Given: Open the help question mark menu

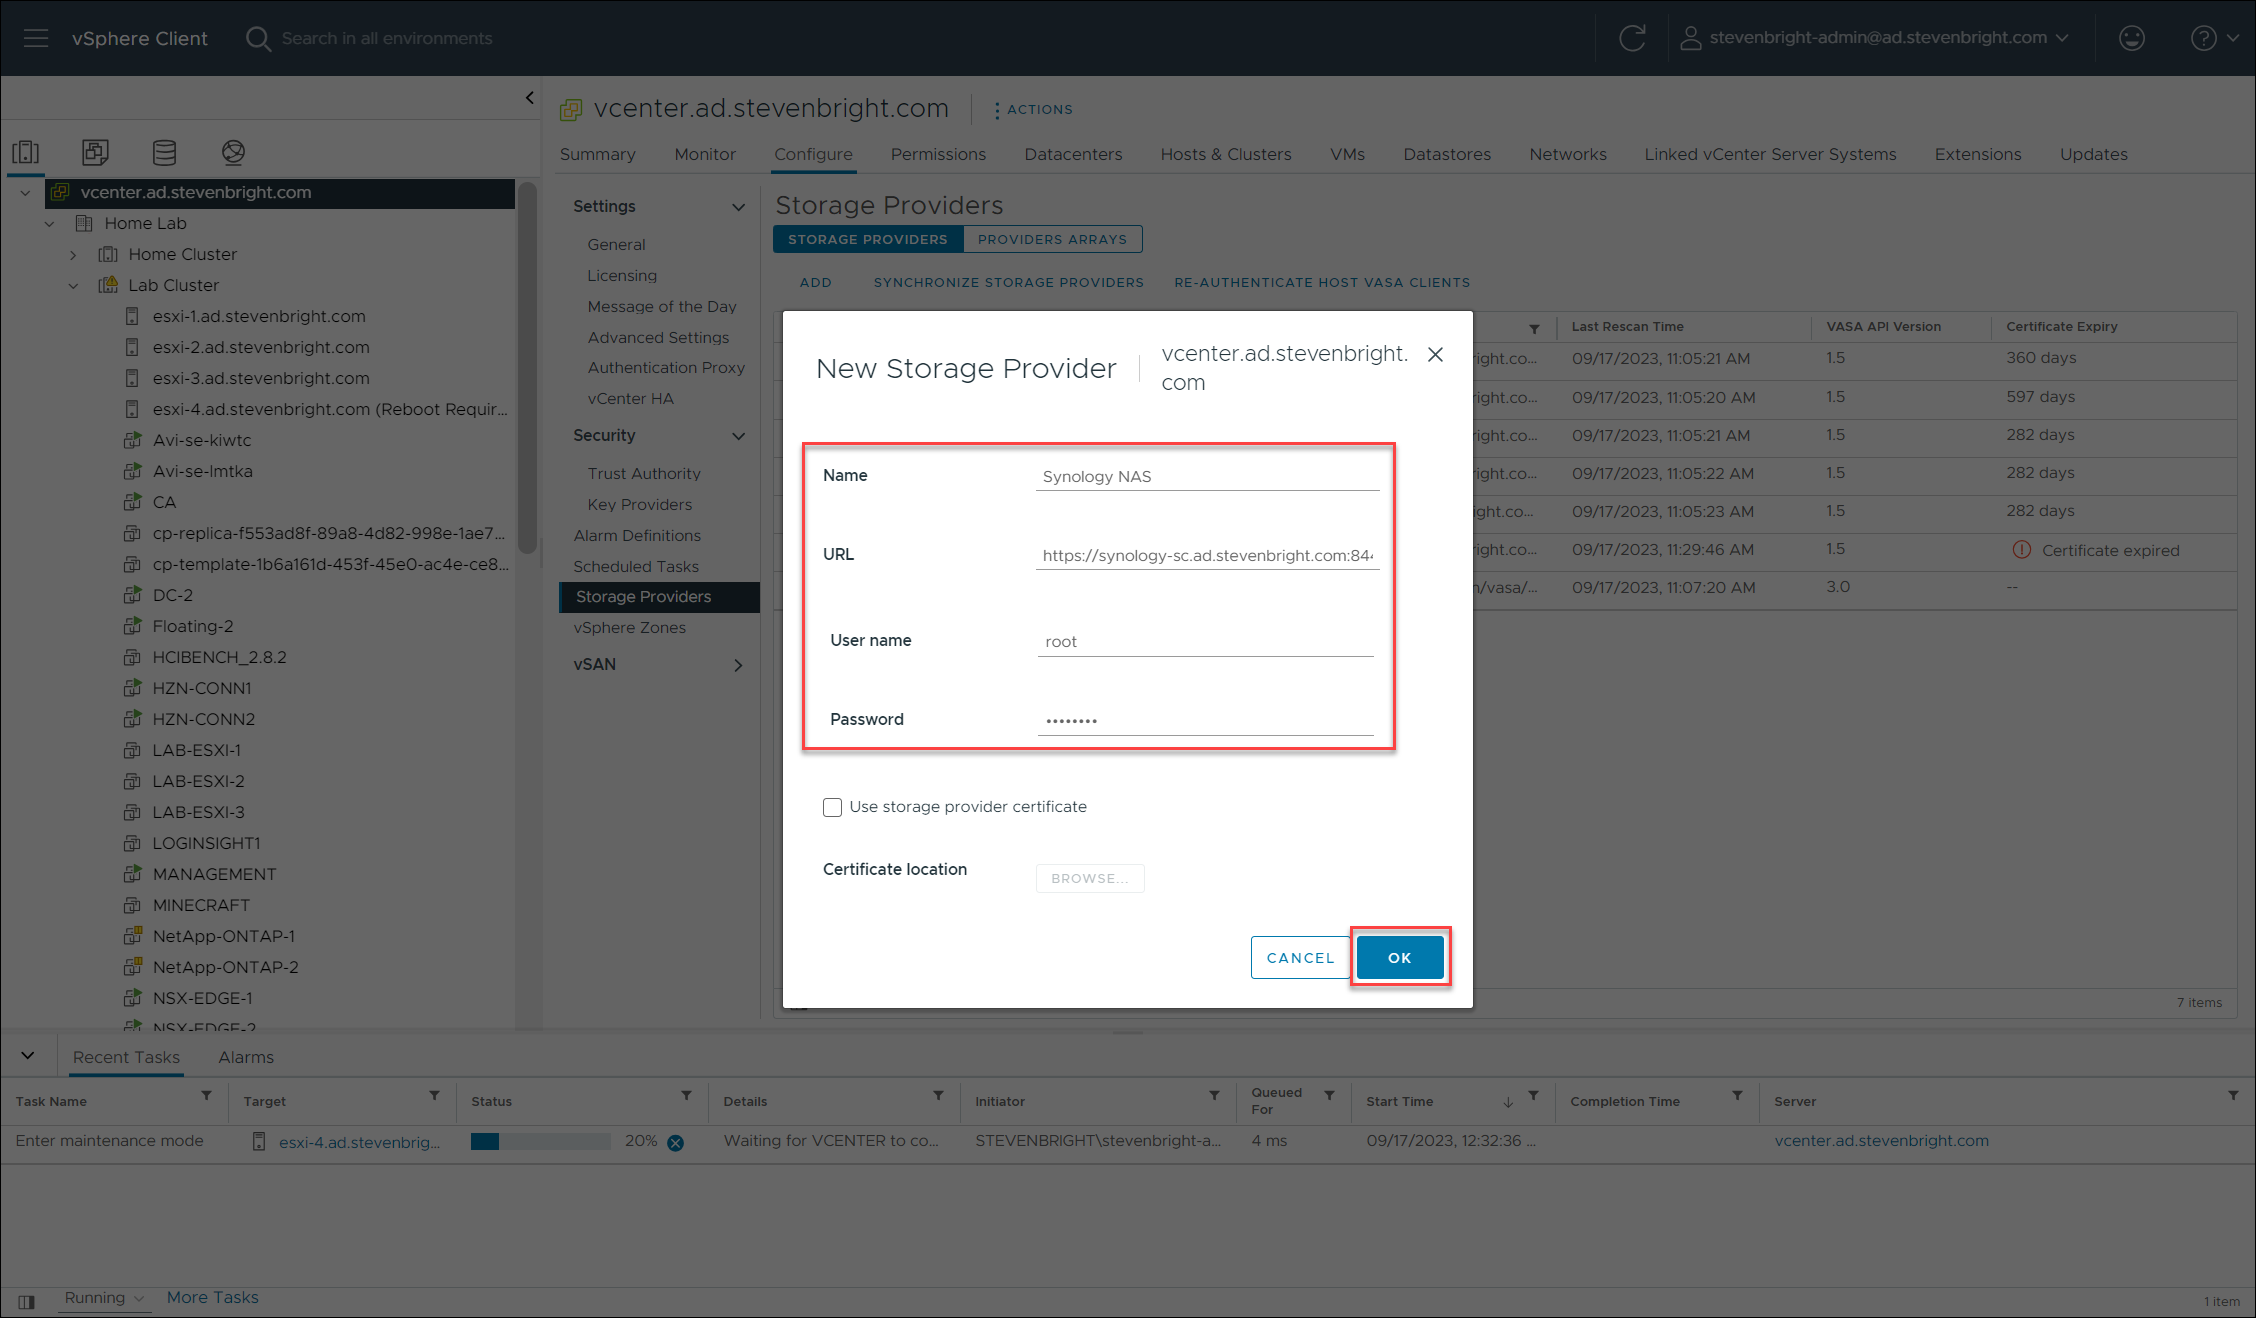Looking at the screenshot, I should 2203,38.
